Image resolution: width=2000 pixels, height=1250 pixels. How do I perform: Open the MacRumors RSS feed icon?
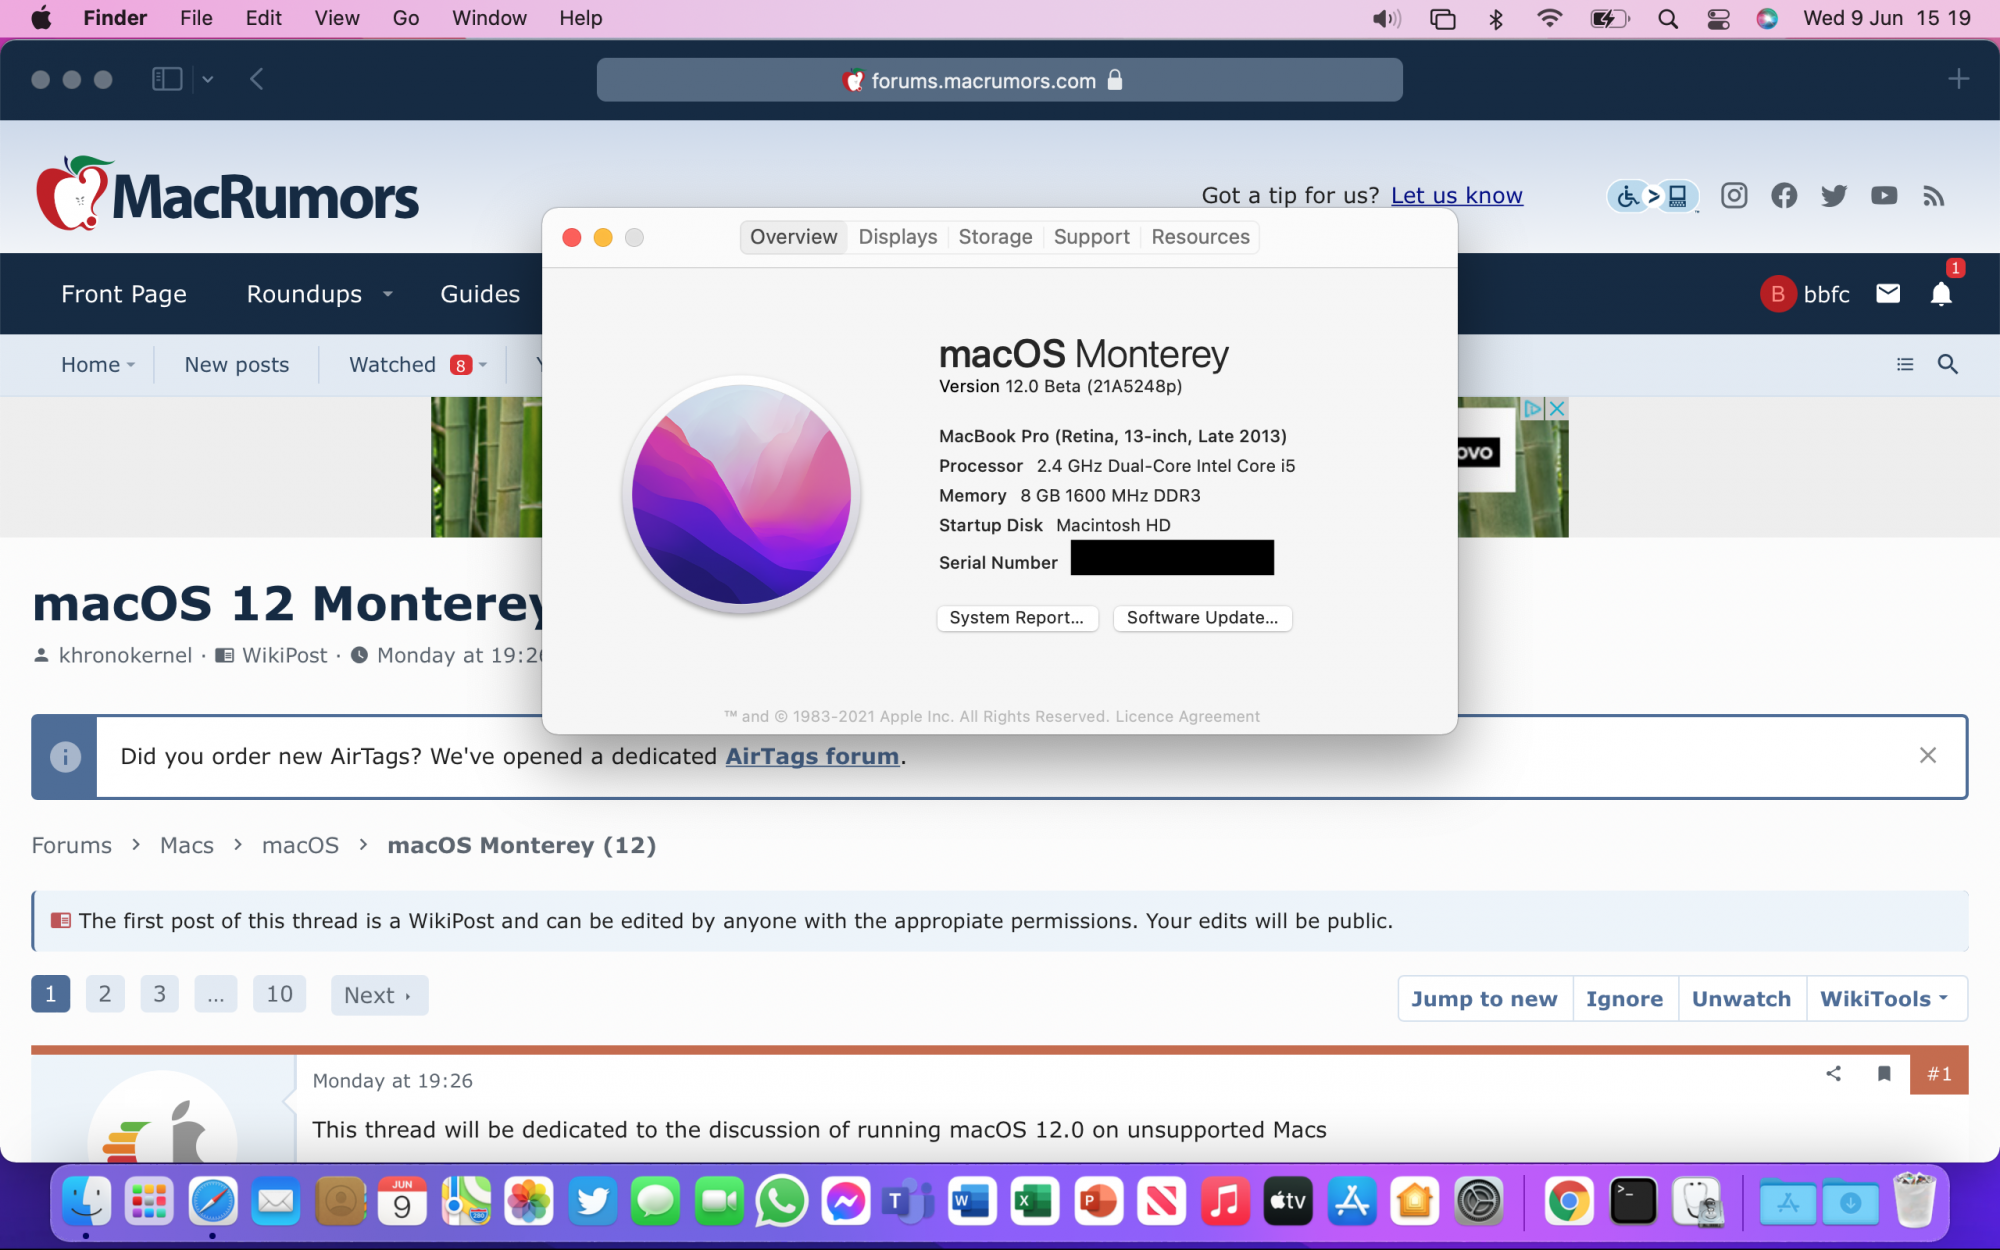point(1933,196)
